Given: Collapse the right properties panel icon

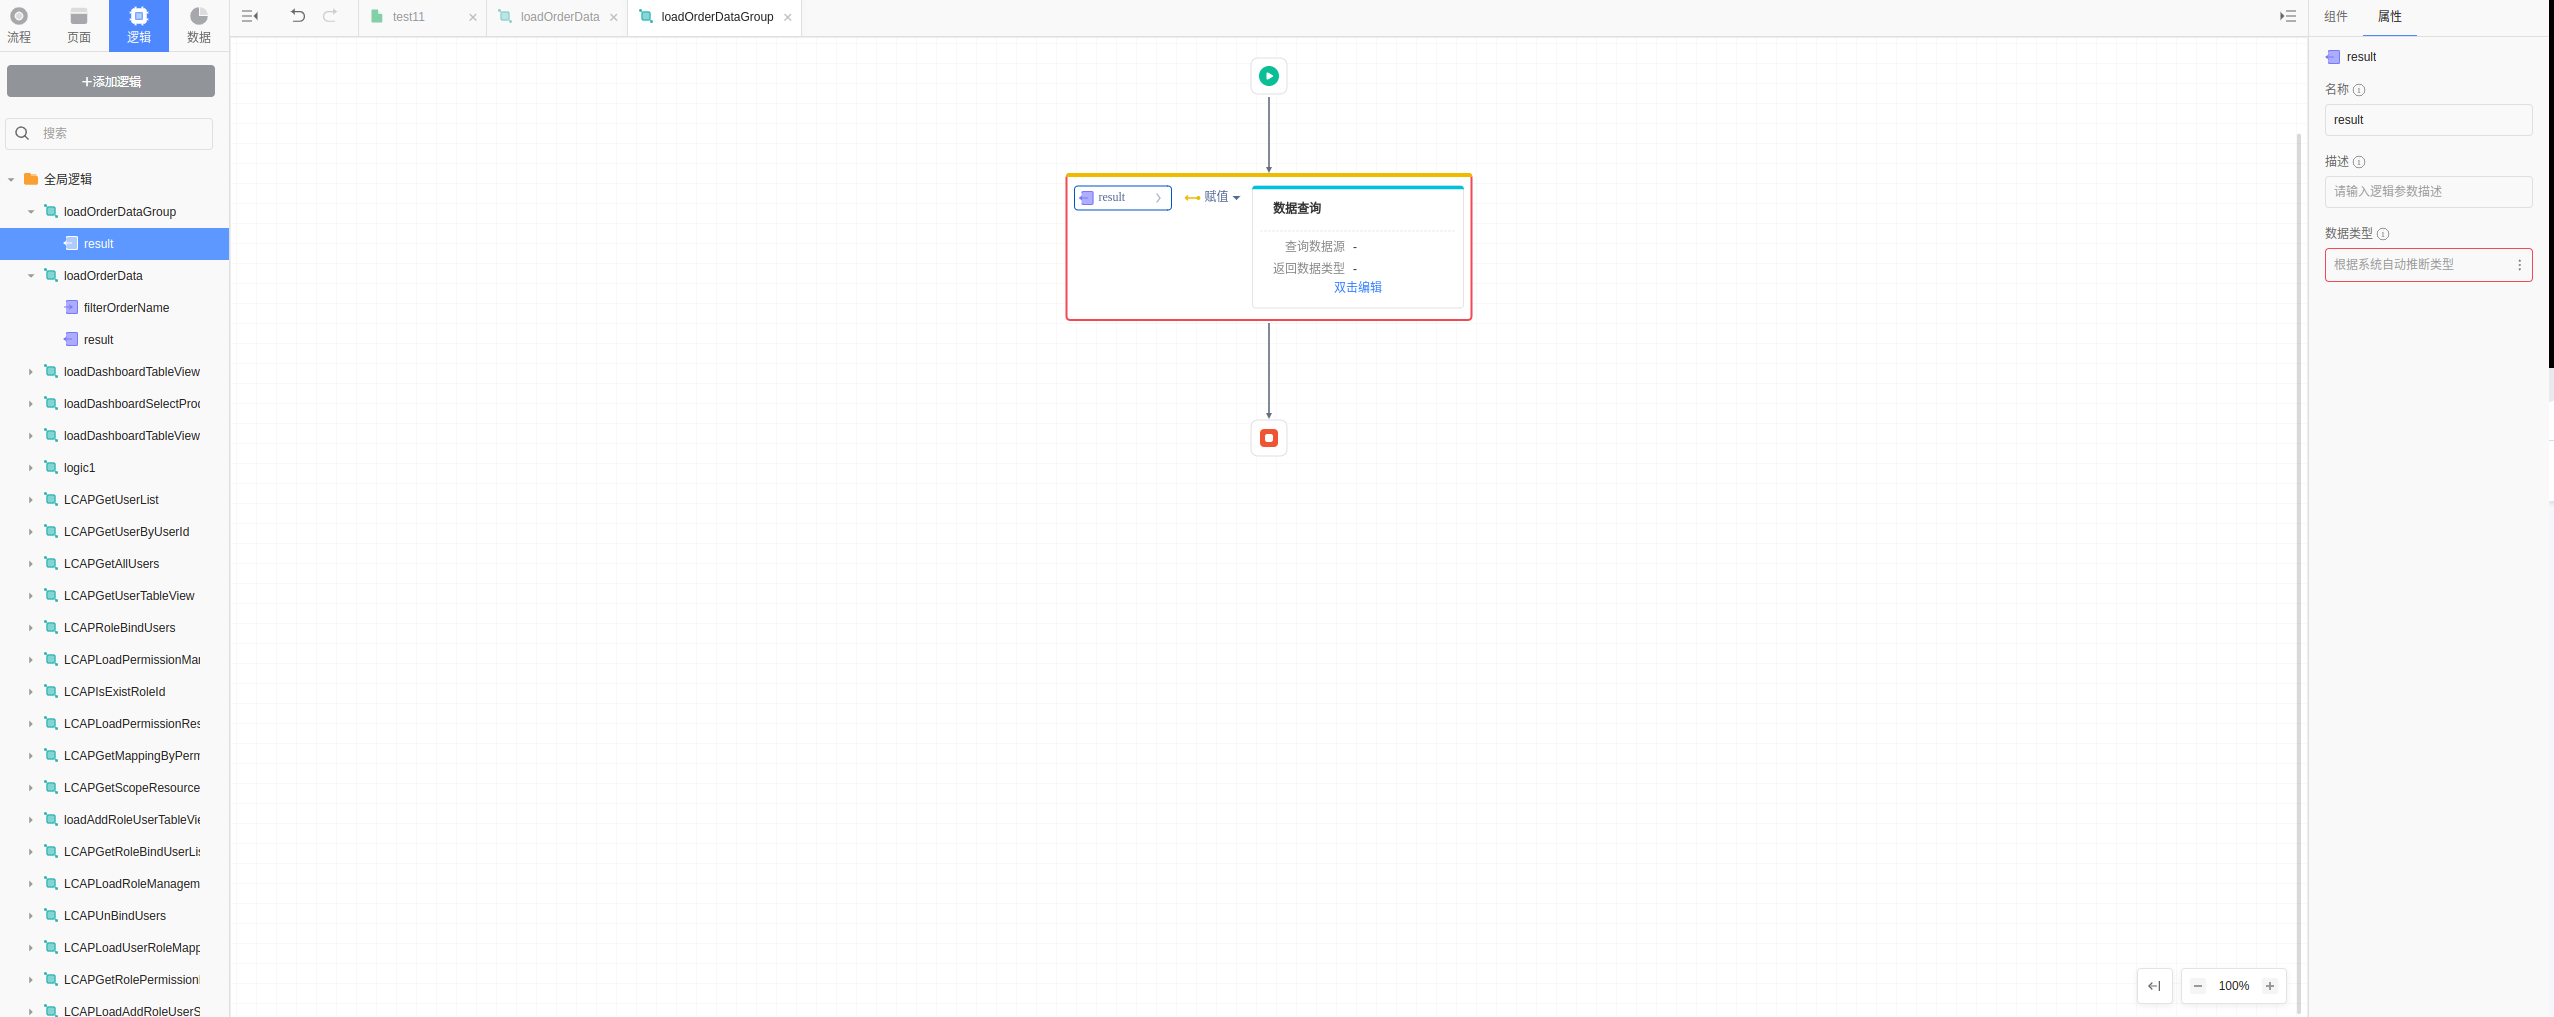Looking at the screenshot, I should click(x=2288, y=16).
